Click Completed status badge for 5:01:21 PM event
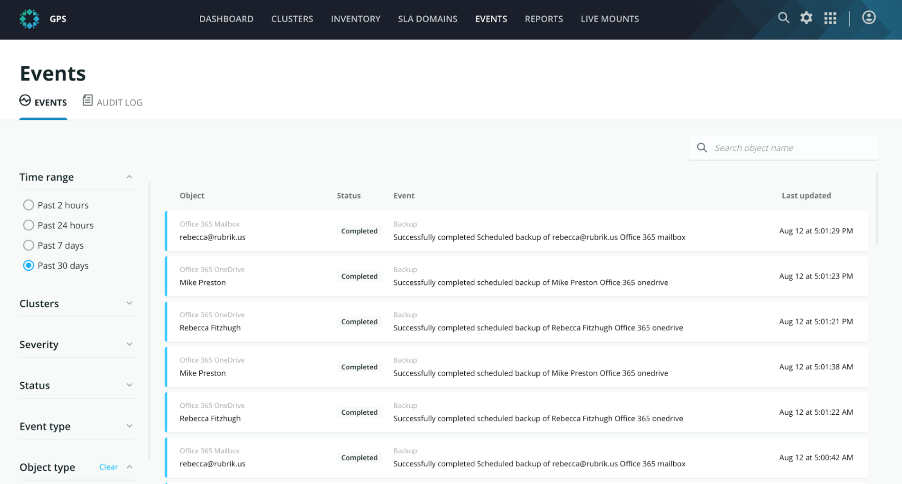The image size is (902, 484). 359,322
